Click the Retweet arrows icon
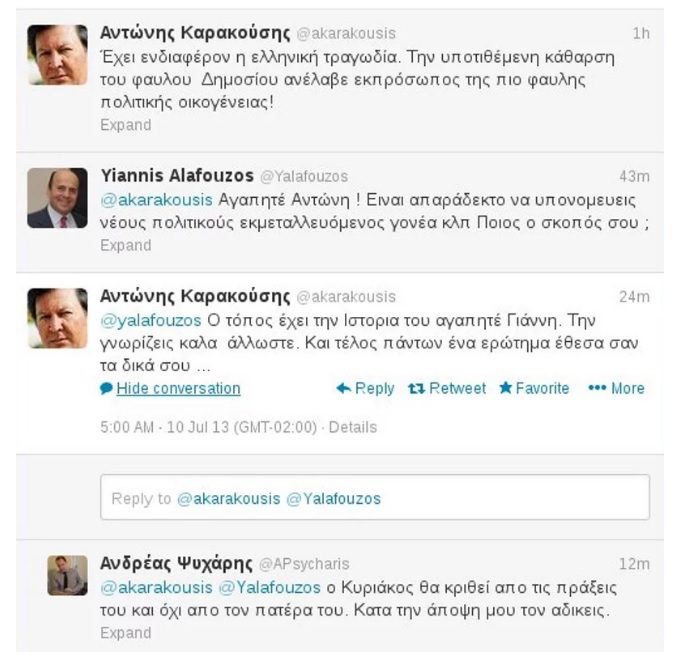Viewport: 686px width, 660px height. [x=416, y=388]
